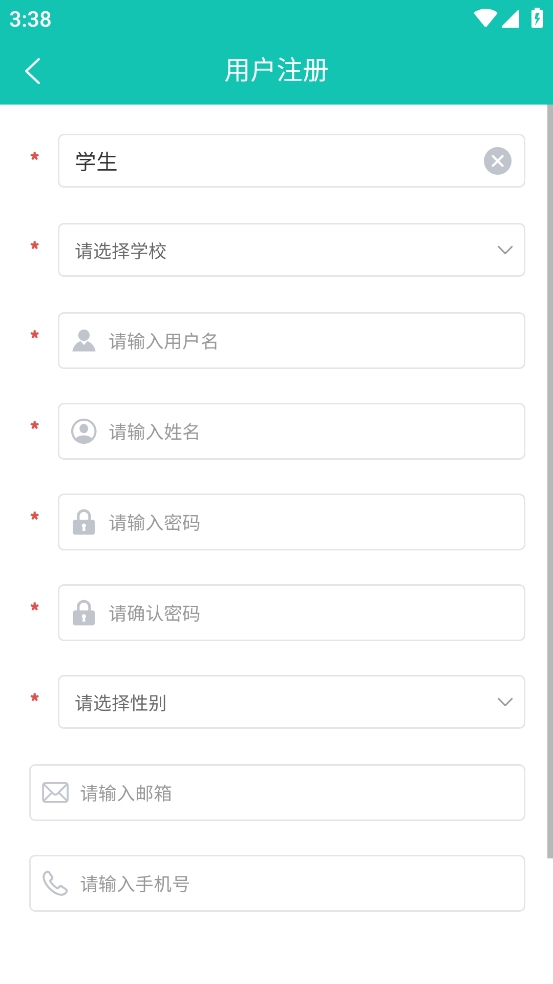
Task: Tap the back arrow in the header
Action: click(33, 71)
